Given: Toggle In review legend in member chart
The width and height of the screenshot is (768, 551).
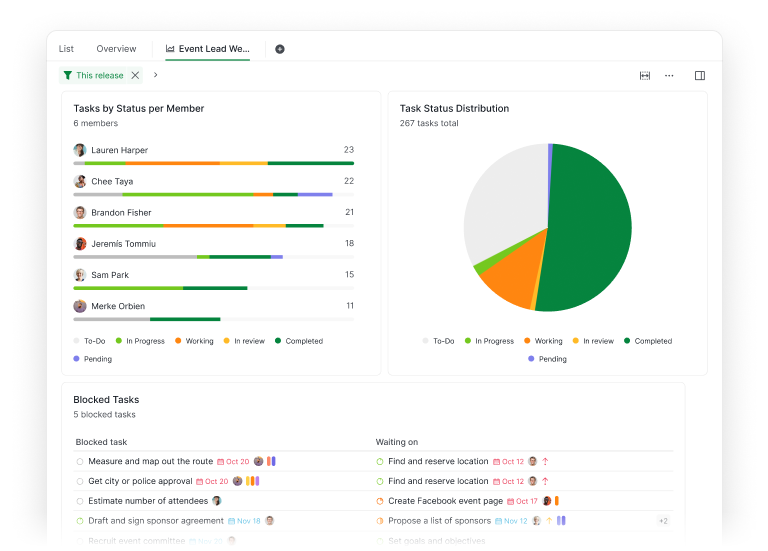Looking at the screenshot, I should [244, 341].
